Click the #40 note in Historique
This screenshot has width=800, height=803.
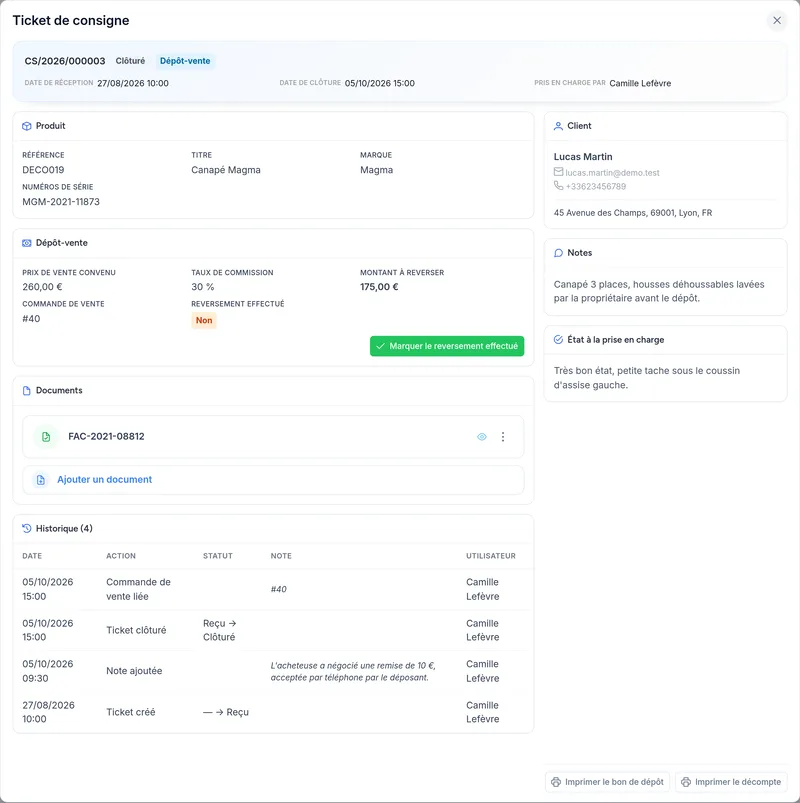click(279, 589)
